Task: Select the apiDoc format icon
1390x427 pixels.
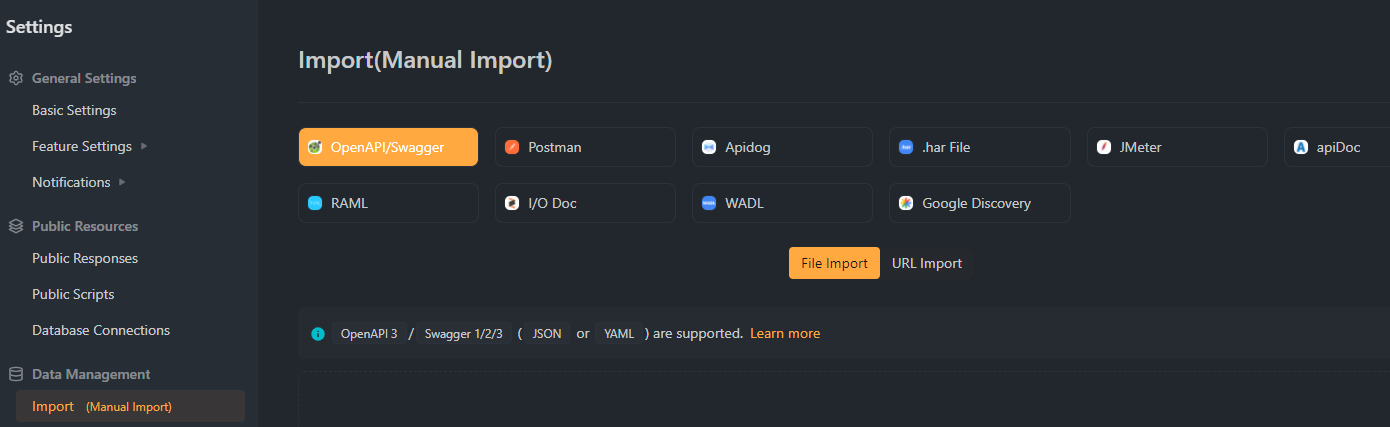Action: click(1301, 147)
